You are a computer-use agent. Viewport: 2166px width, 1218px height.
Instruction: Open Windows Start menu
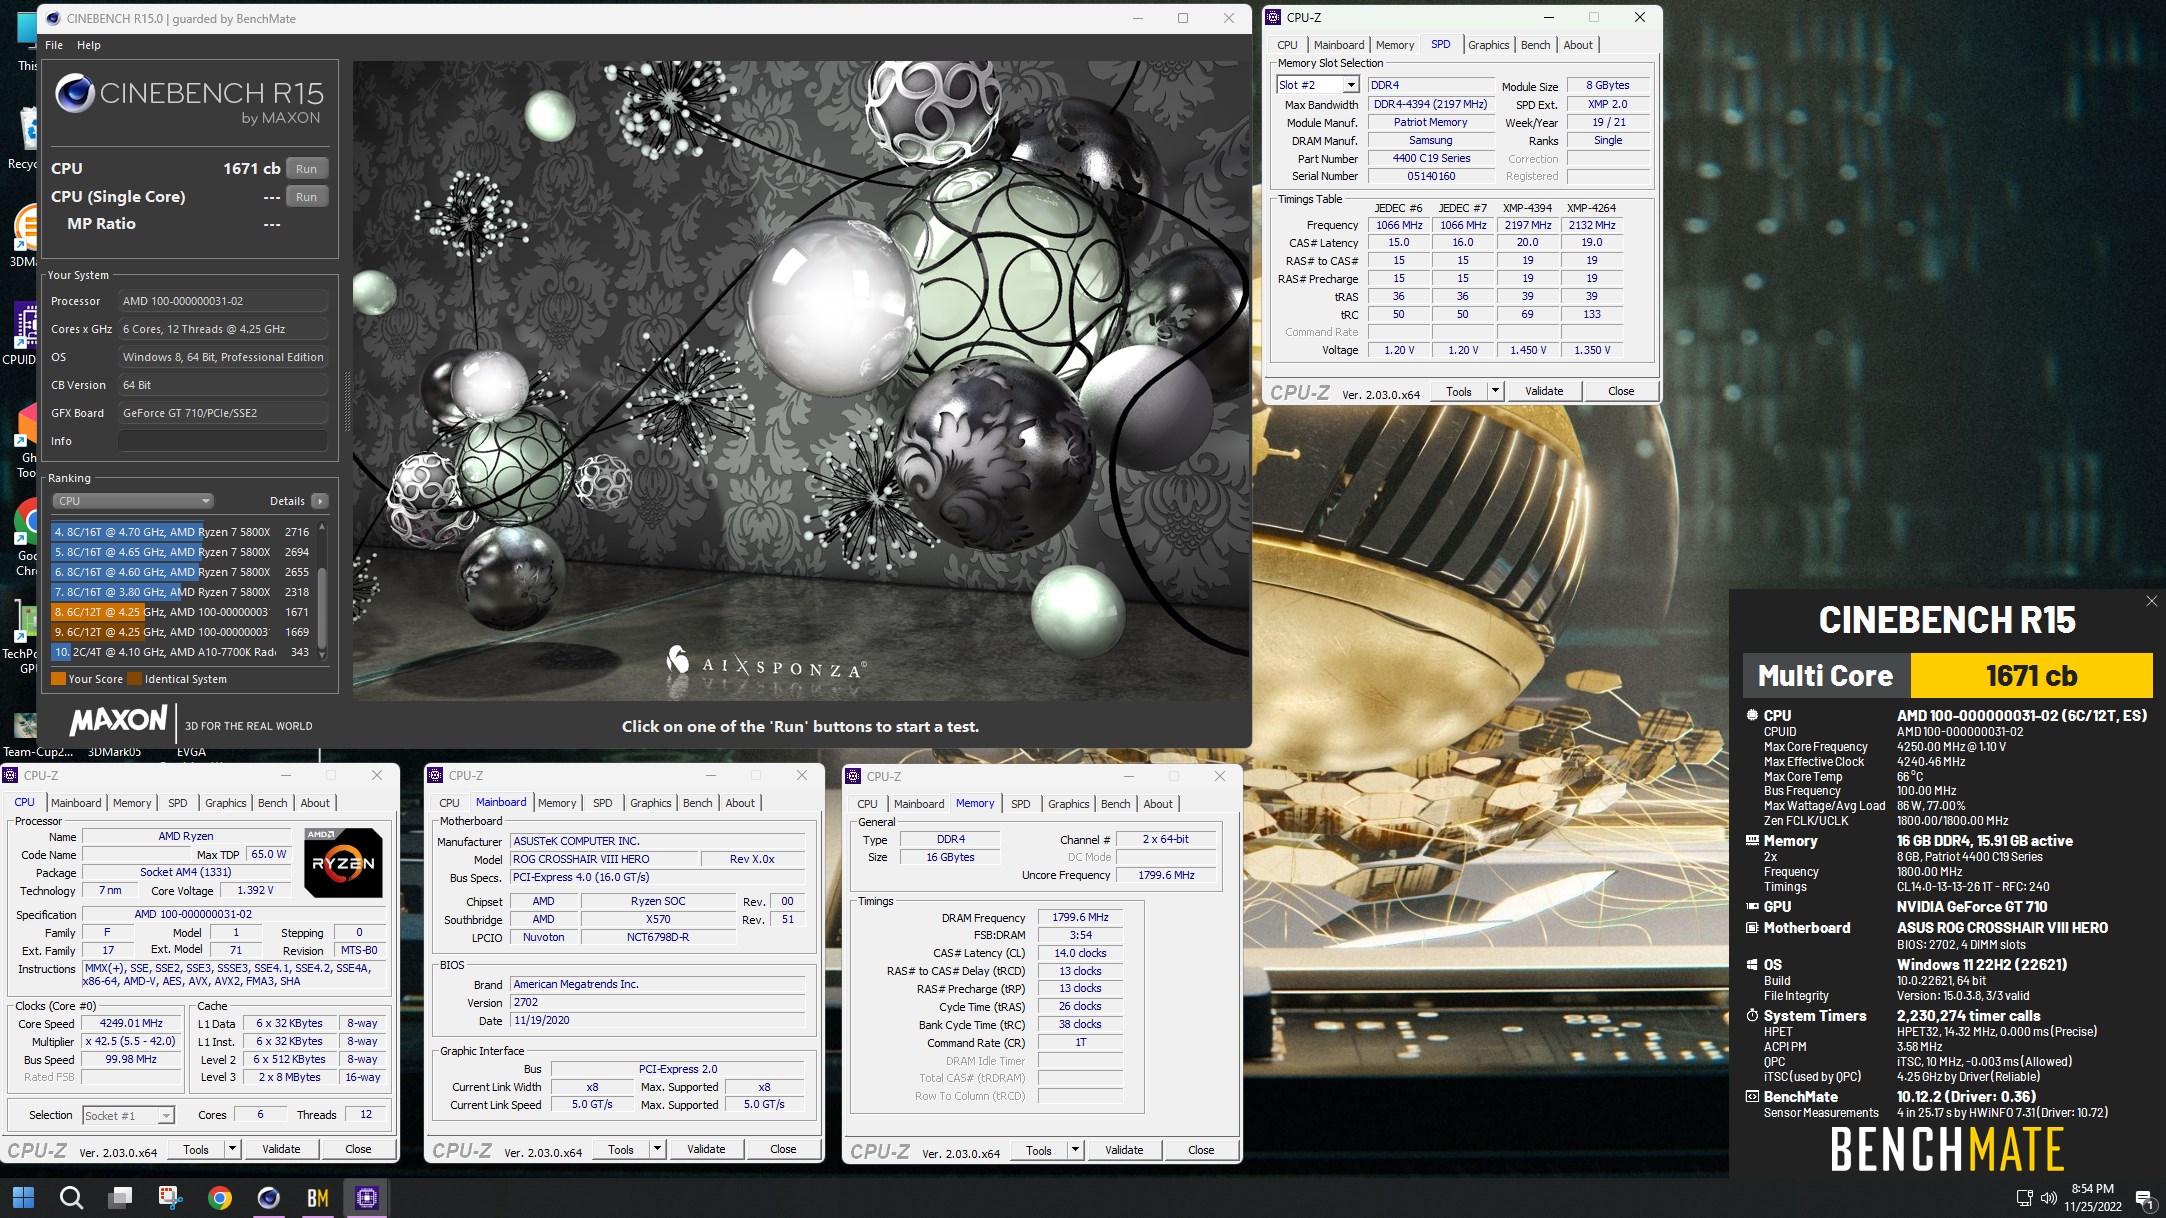point(23,1197)
